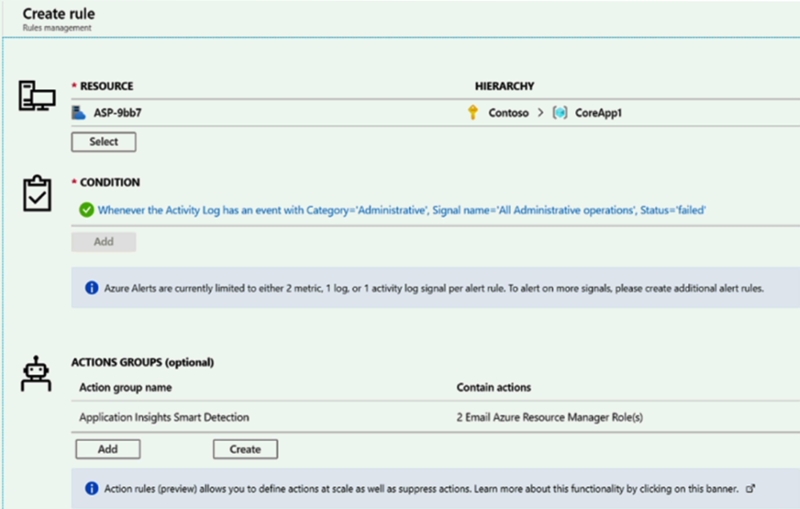Click the key icon beside Contoso
The height and width of the screenshot is (509, 800).
pos(473,113)
